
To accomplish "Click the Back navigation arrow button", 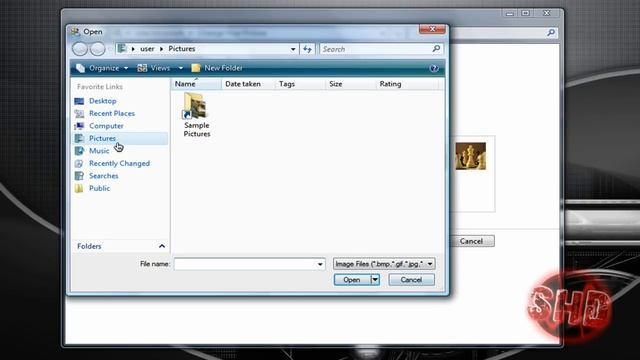I will pos(80,49).
